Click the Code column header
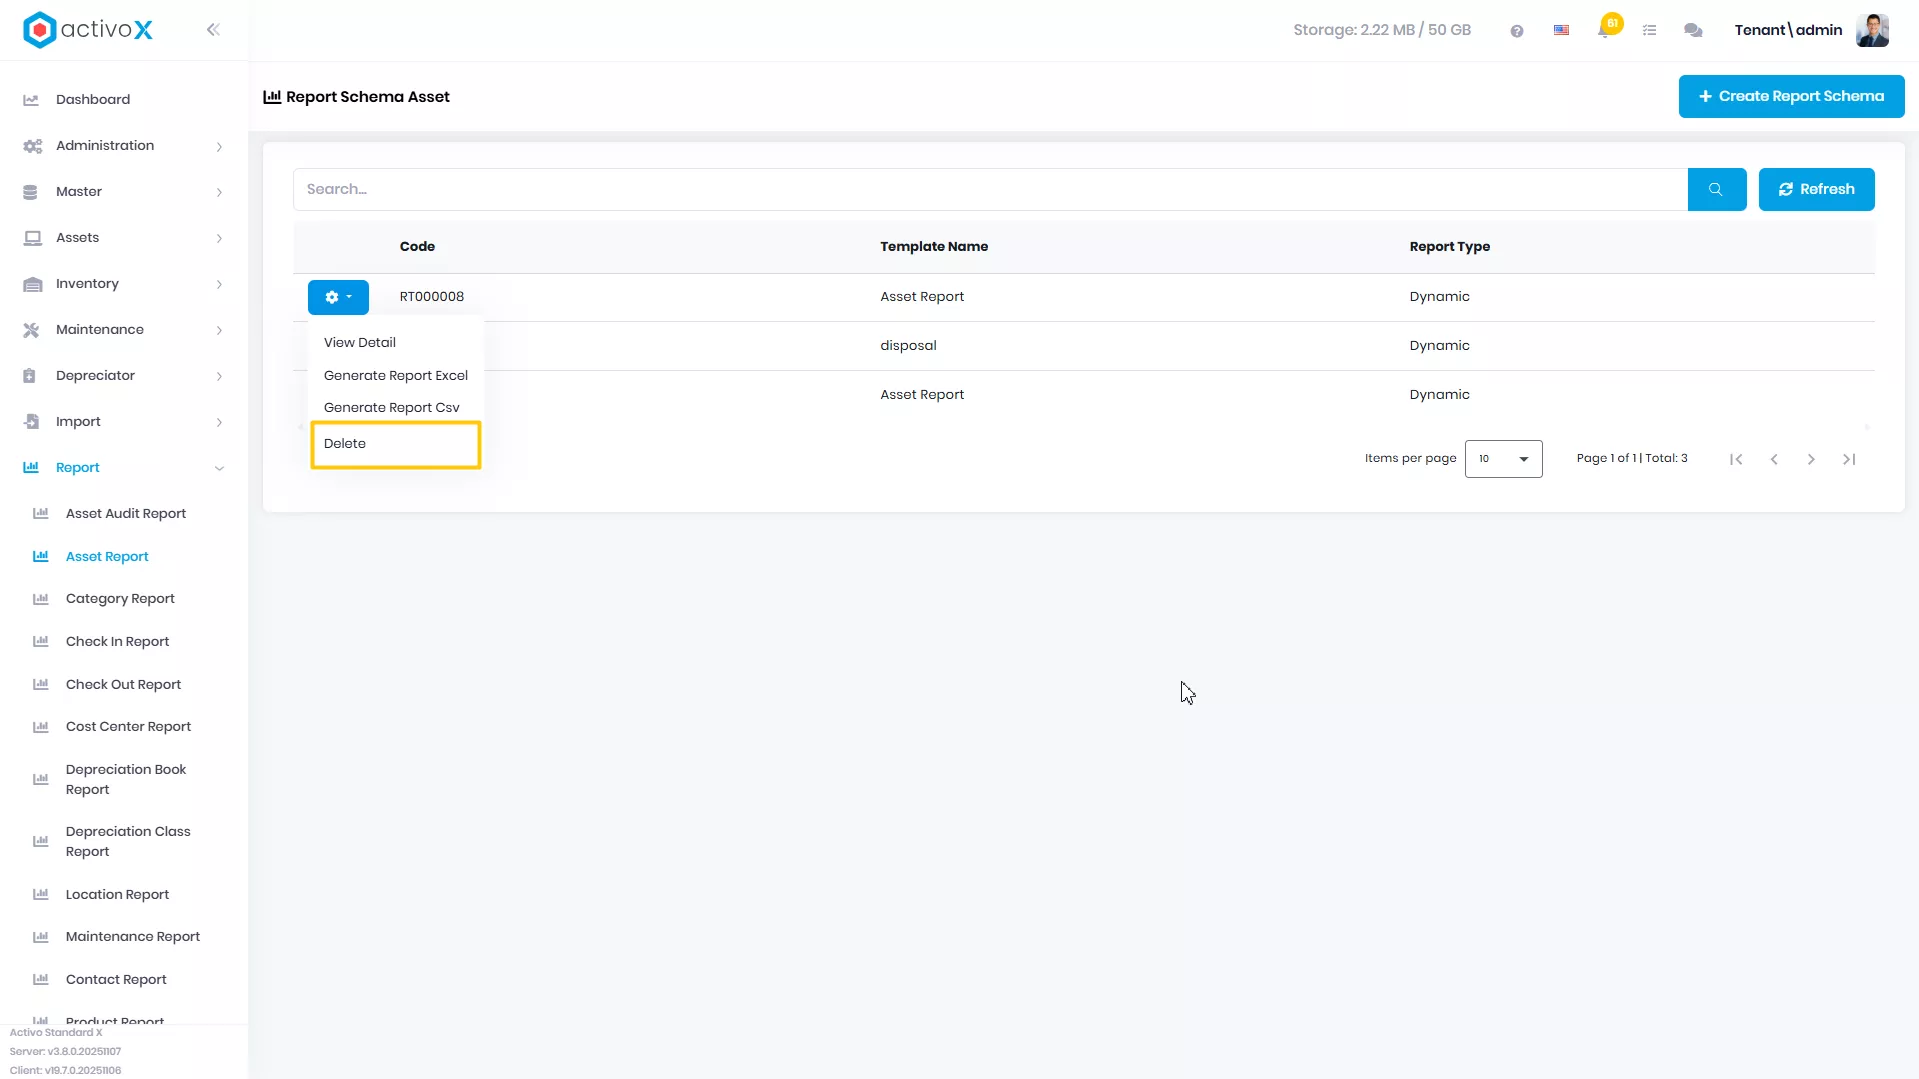The height and width of the screenshot is (1079, 1919). (417, 247)
